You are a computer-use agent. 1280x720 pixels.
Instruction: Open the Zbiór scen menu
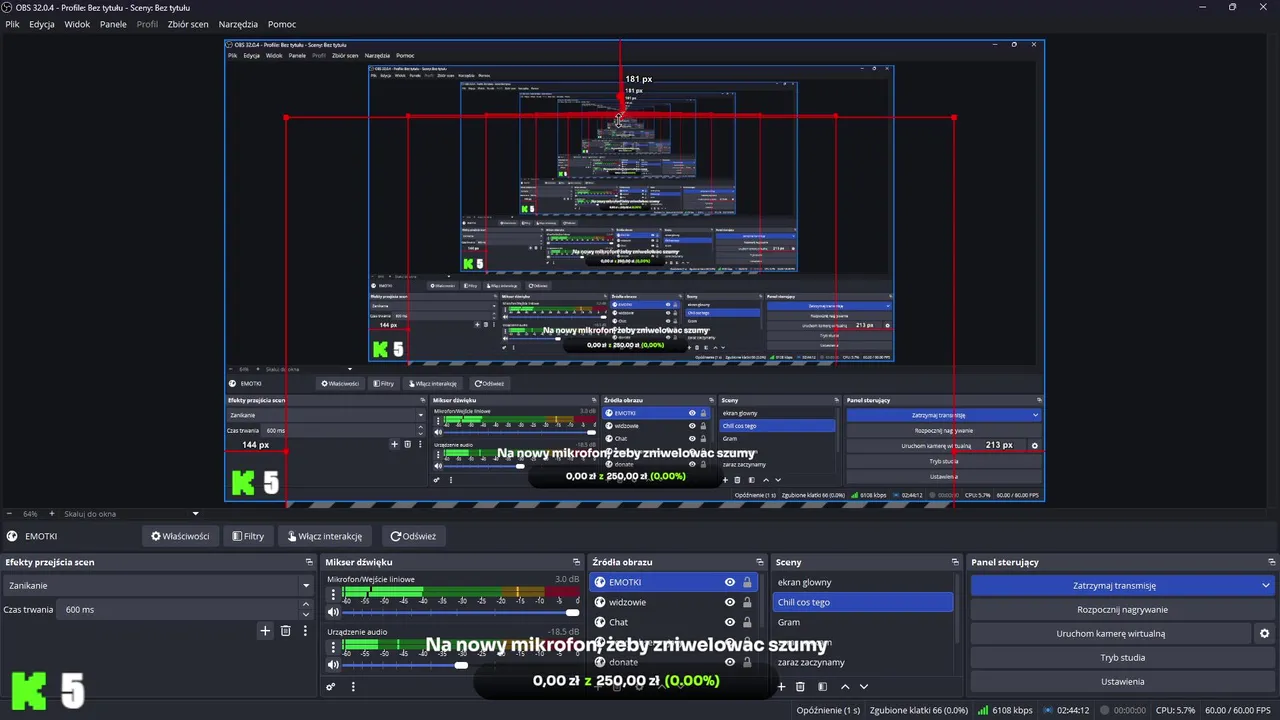(x=188, y=24)
